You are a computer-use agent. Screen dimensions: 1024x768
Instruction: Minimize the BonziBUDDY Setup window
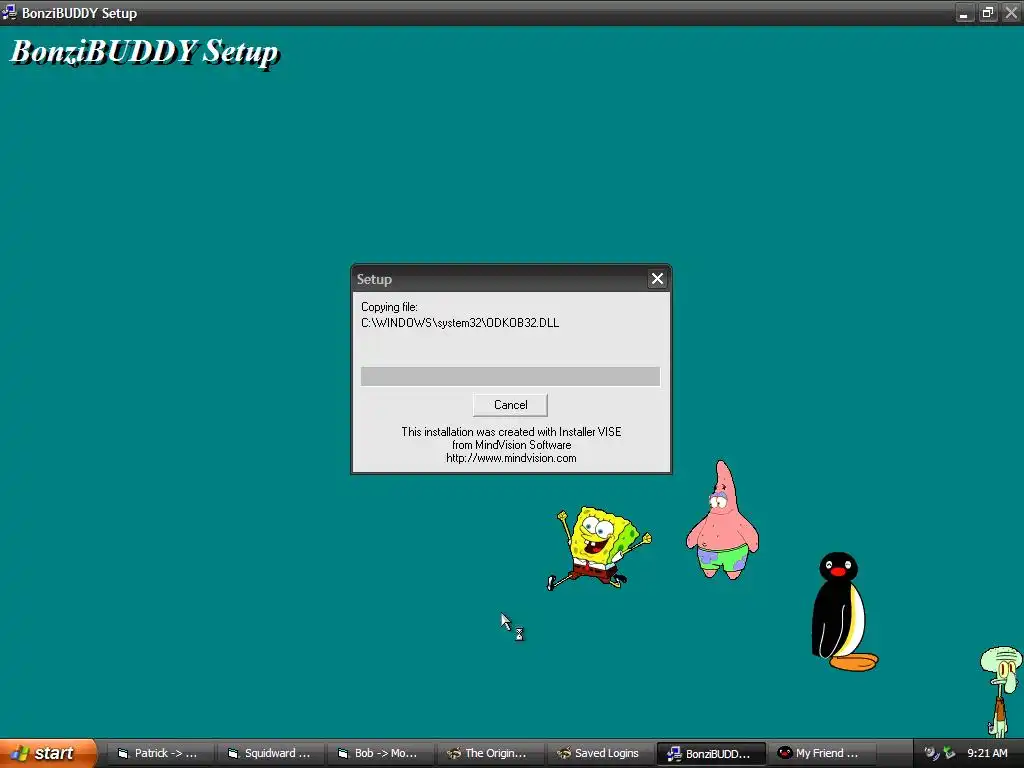[x=964, y=13]
